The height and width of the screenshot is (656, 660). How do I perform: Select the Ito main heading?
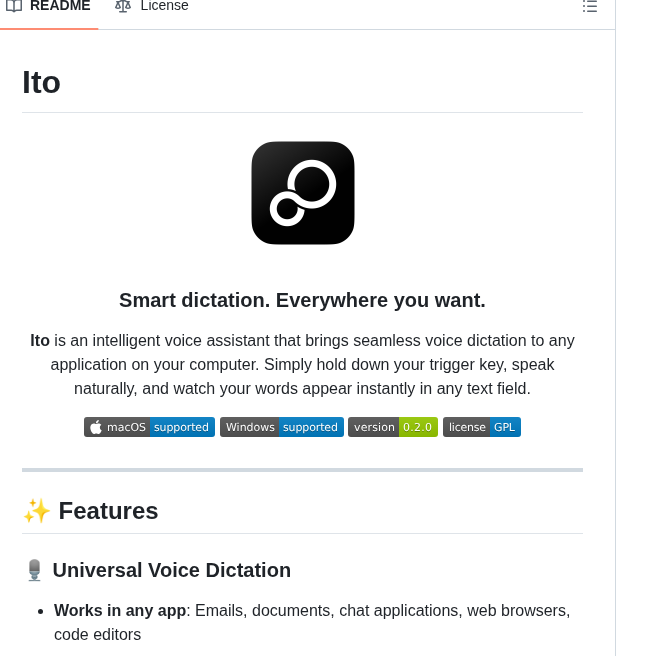click(x=41, y=82)
